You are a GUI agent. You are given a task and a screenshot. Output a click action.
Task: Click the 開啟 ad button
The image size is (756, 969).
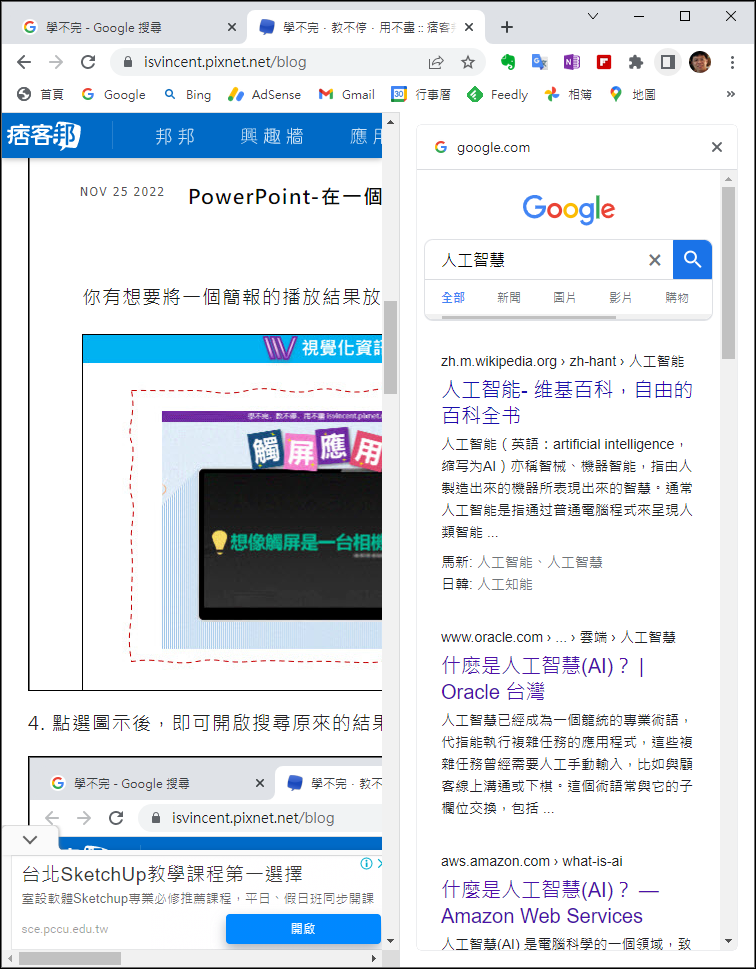coord(303,929)
